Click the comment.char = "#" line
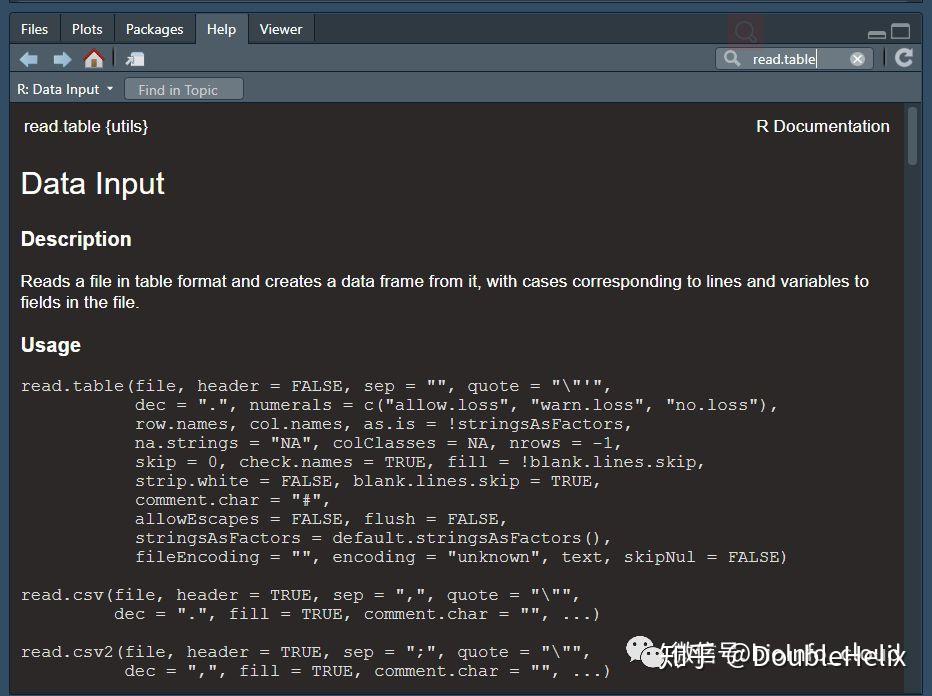This screenshot has height=696, width=932. click(x=232, y=500)
